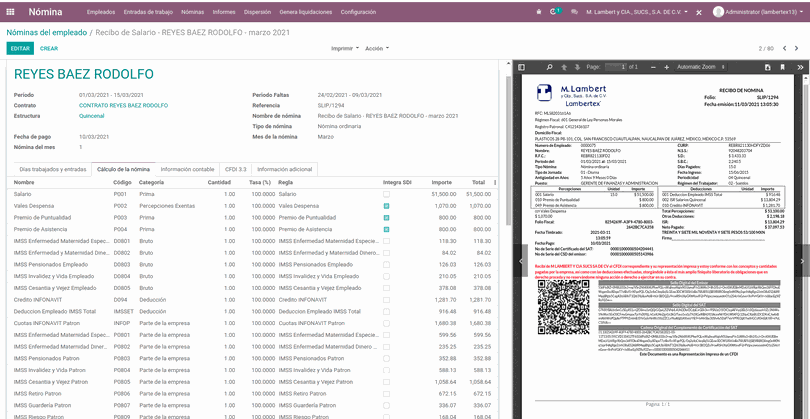Click the EDITAR button

(x=19, y=48)
